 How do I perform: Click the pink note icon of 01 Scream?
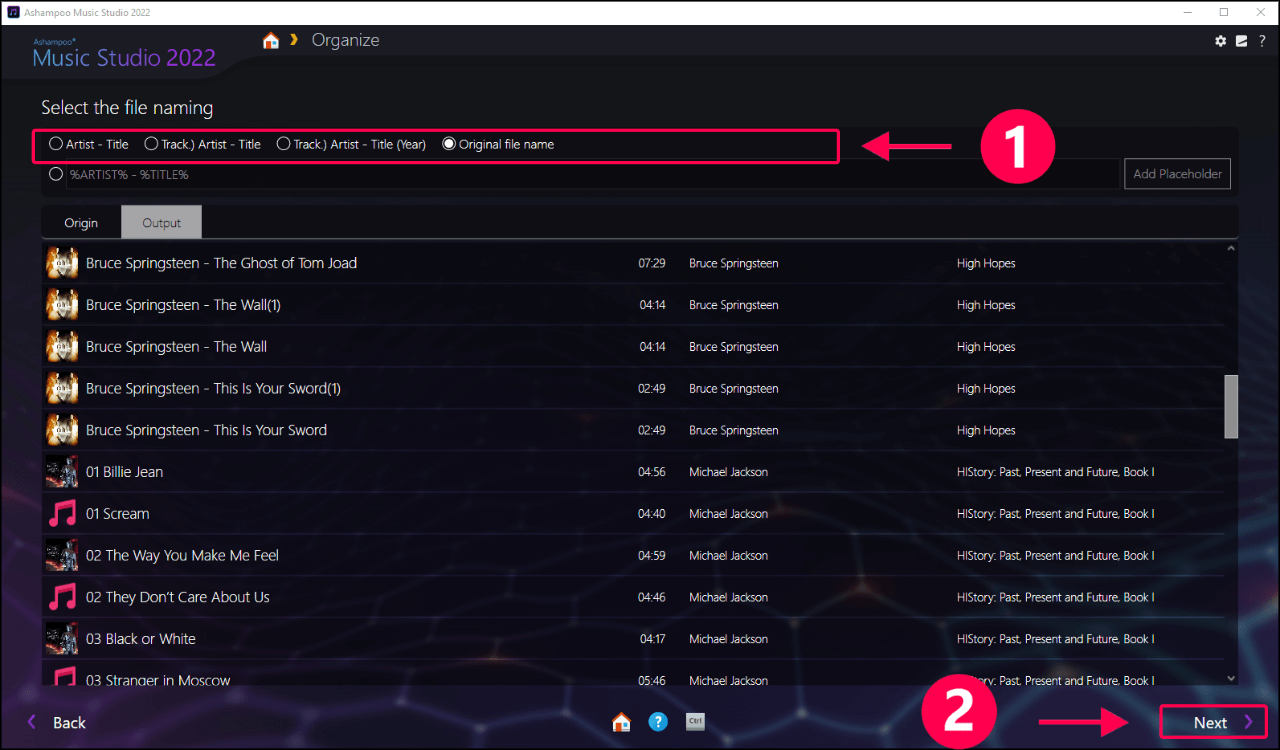(62, 514)
